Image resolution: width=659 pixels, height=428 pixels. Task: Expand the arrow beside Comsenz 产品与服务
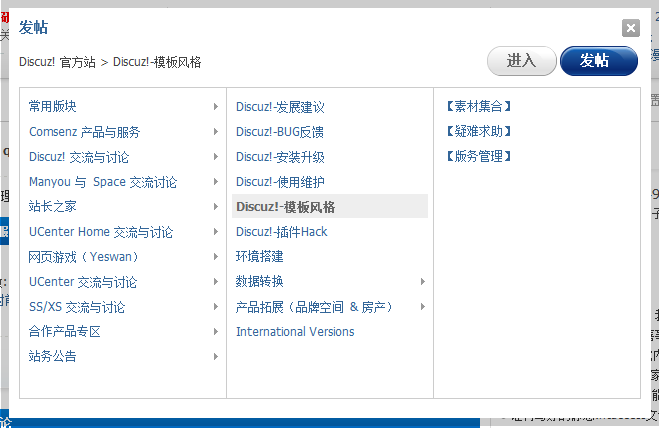point(216,132)
